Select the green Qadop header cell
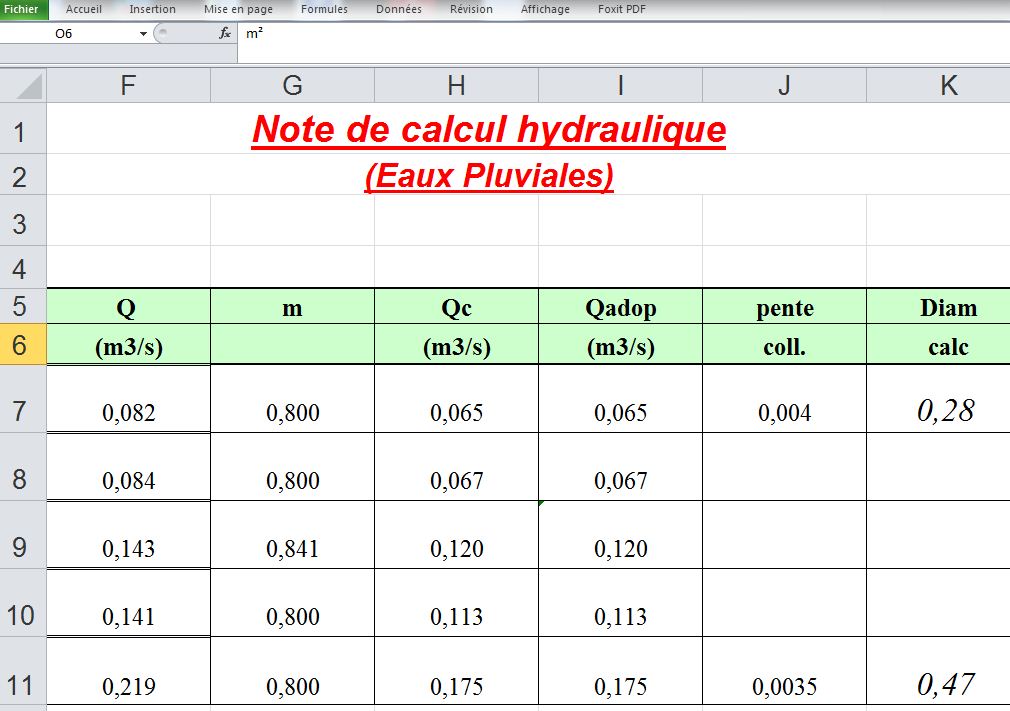Screen dimensions: 1010x711 pos(620,308)
